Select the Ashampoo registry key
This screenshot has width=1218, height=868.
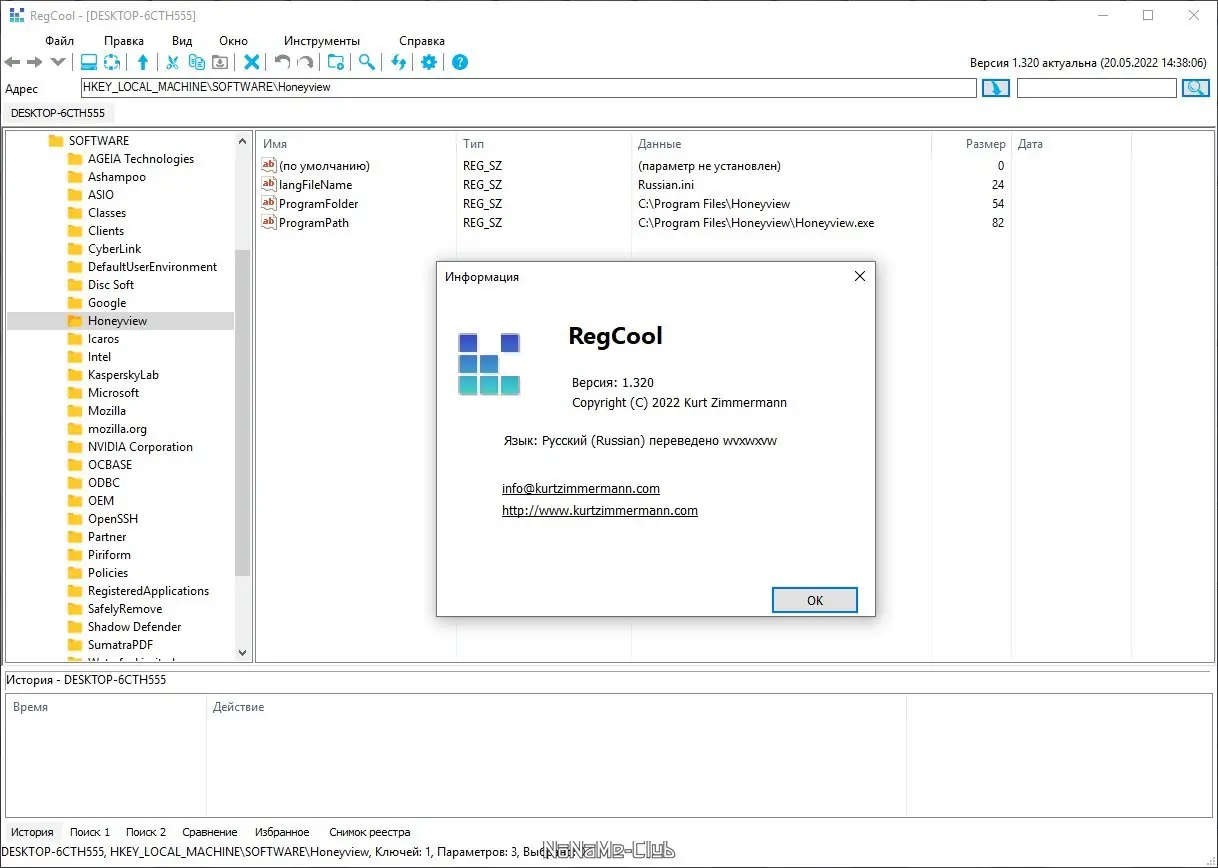click(x=116, y=177)
